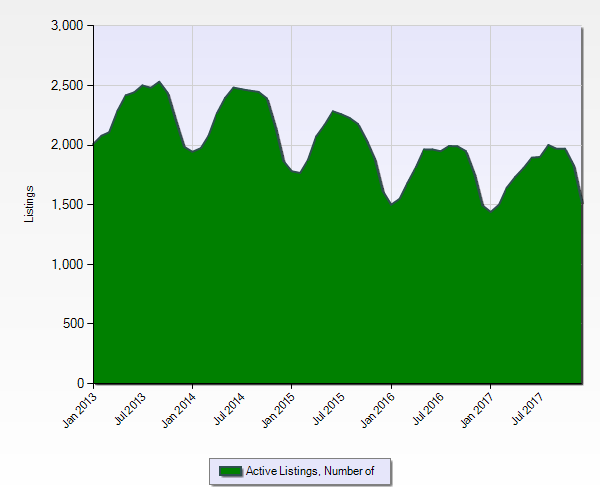Click the 2,500 y-axis label
600x500 pixels.
[67, 85]
